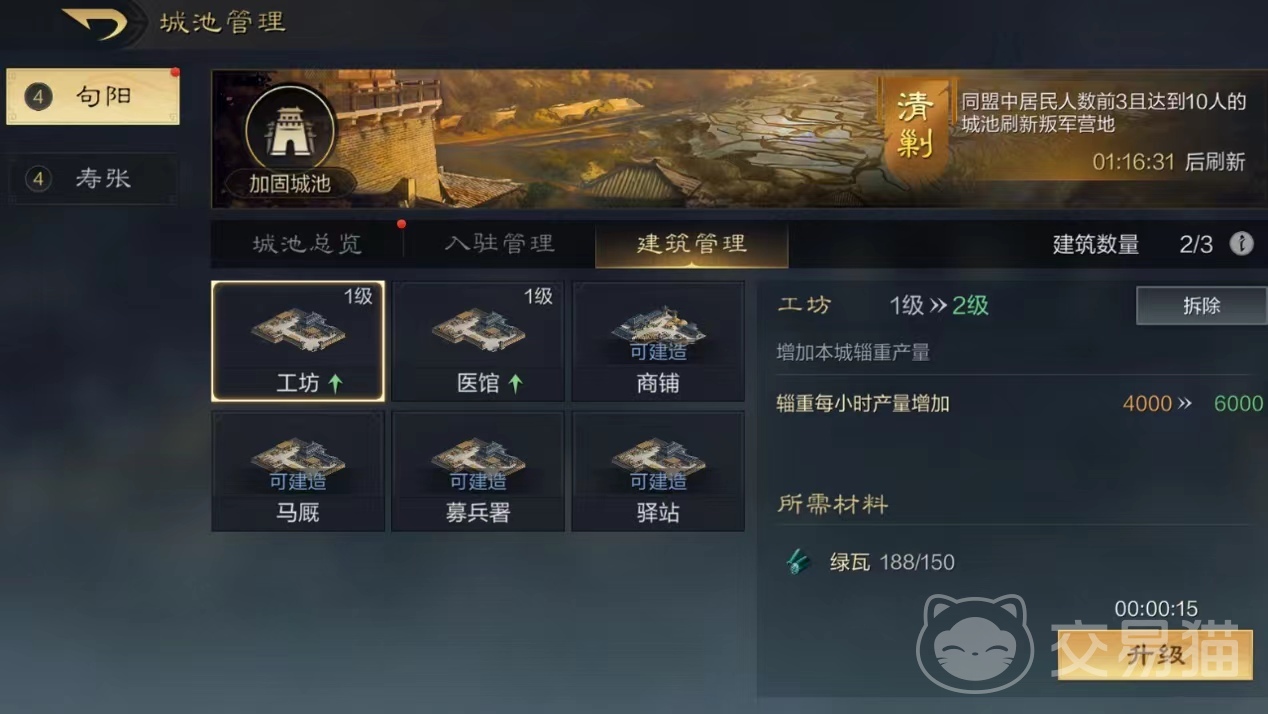Click the green upgrade arrow on 医馆
The image size is (1268, 714).
coord(515,382)
